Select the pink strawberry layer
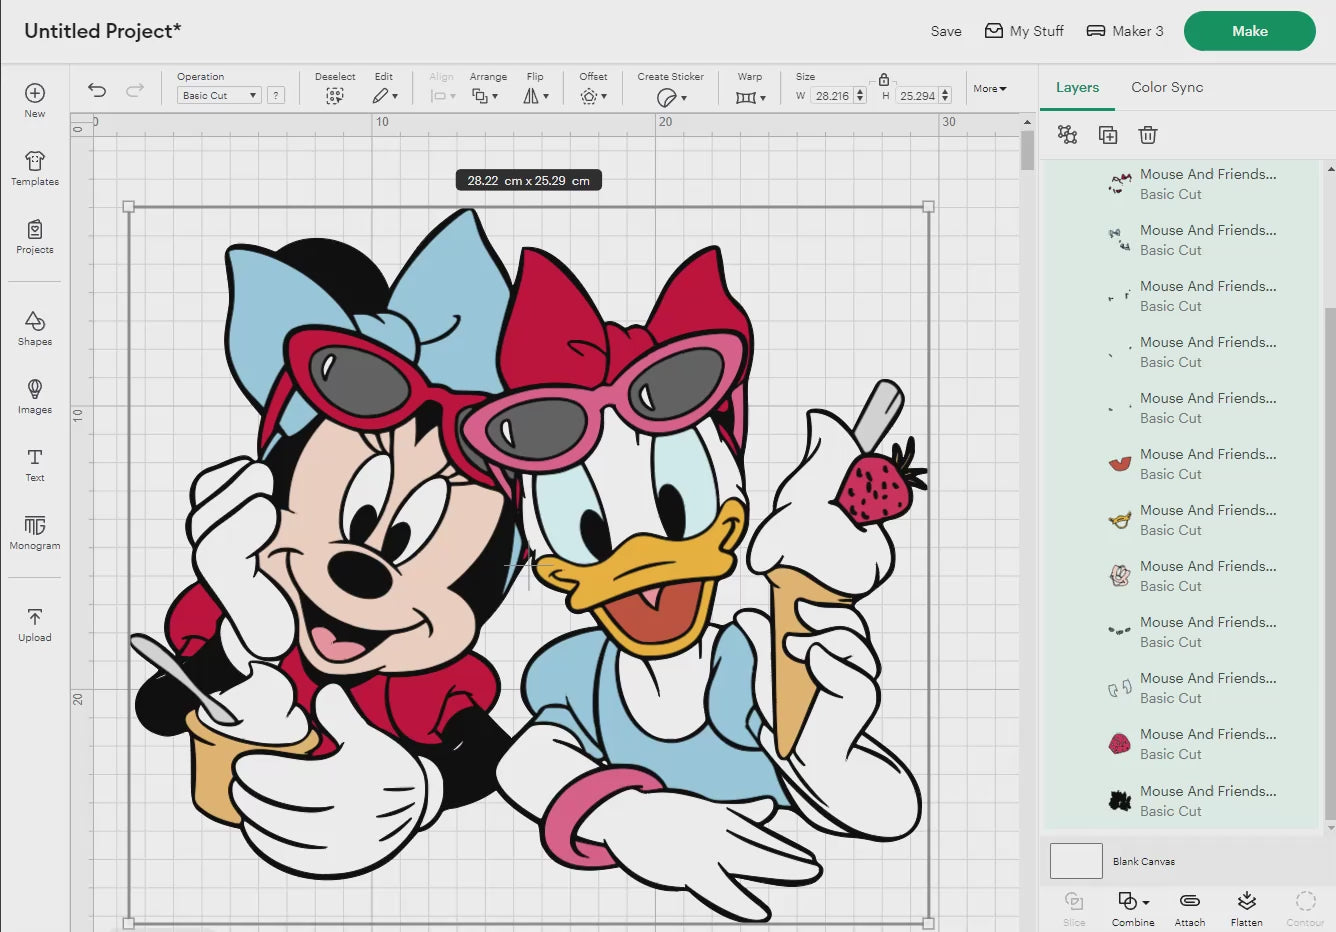The width and height of the screenshot is (1336, 932). click(x=1181, y=744)
